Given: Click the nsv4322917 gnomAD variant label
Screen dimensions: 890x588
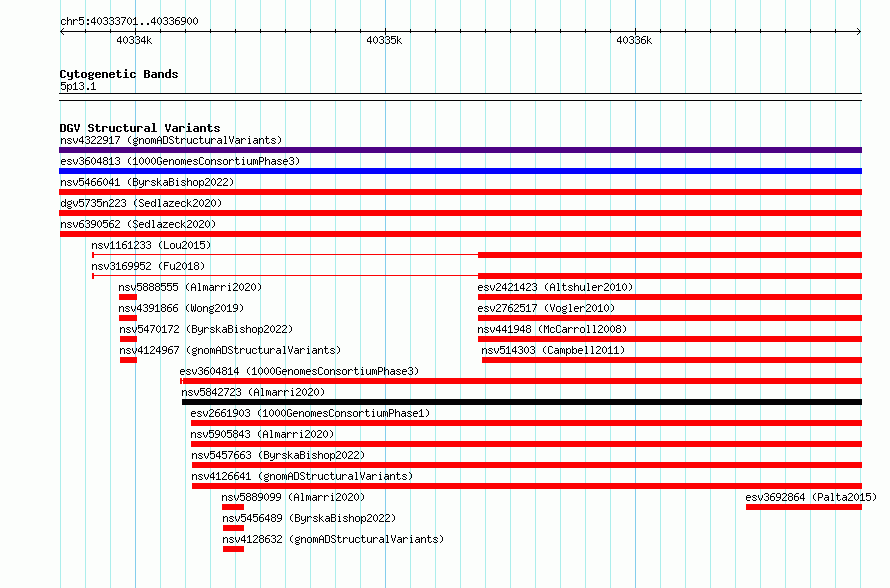Looking at the screenshot, I should 171,140.
